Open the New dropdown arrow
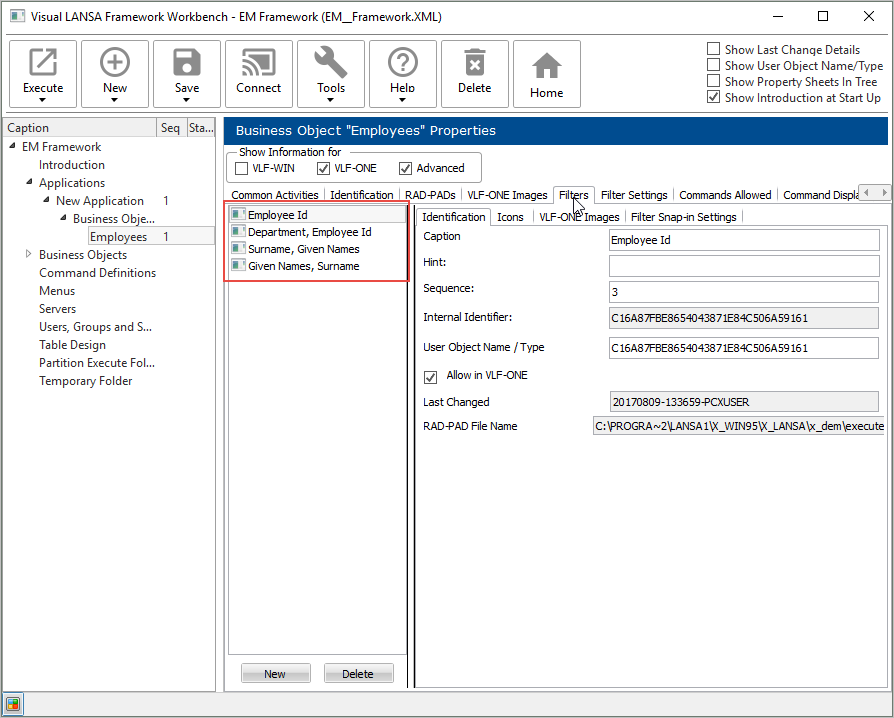894x718 pixels. [x=114, y=100]
